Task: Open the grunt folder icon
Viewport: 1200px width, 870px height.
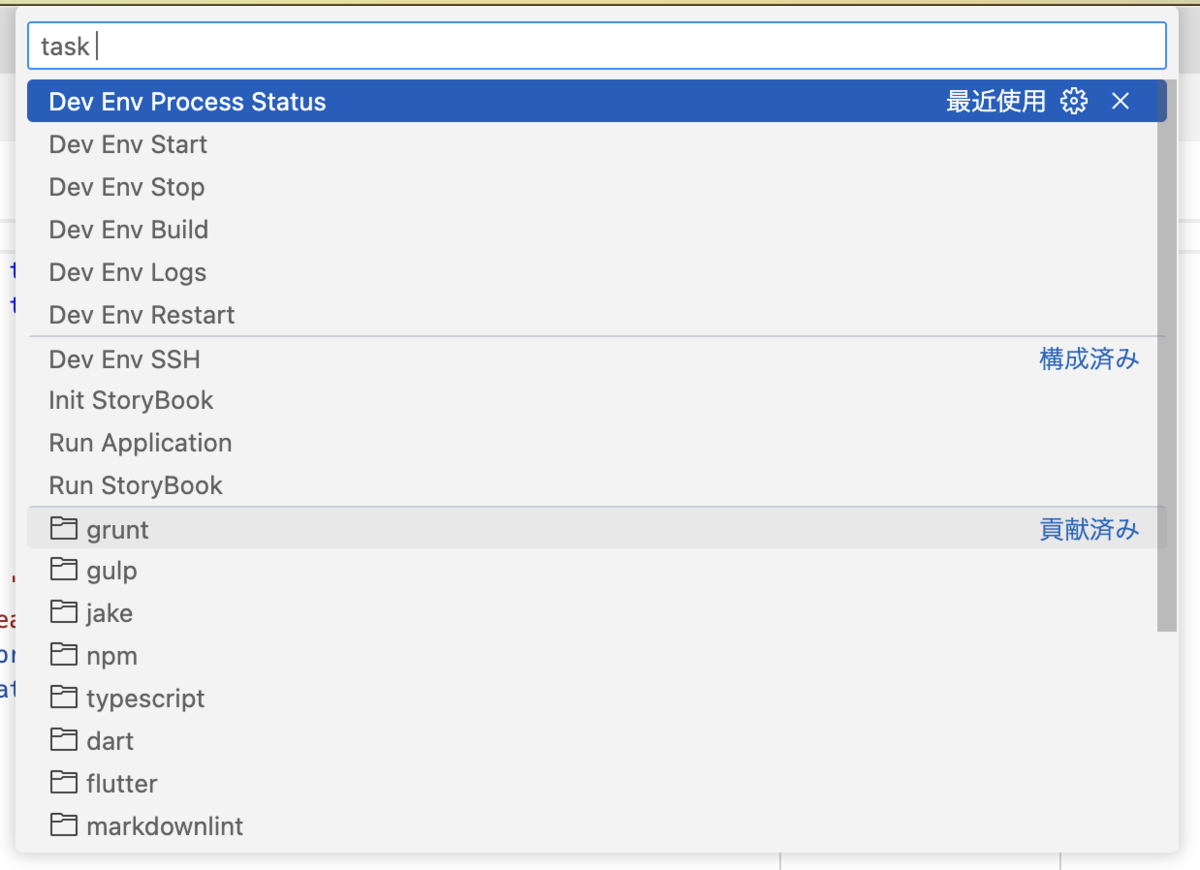Action: tap(64, 528)
